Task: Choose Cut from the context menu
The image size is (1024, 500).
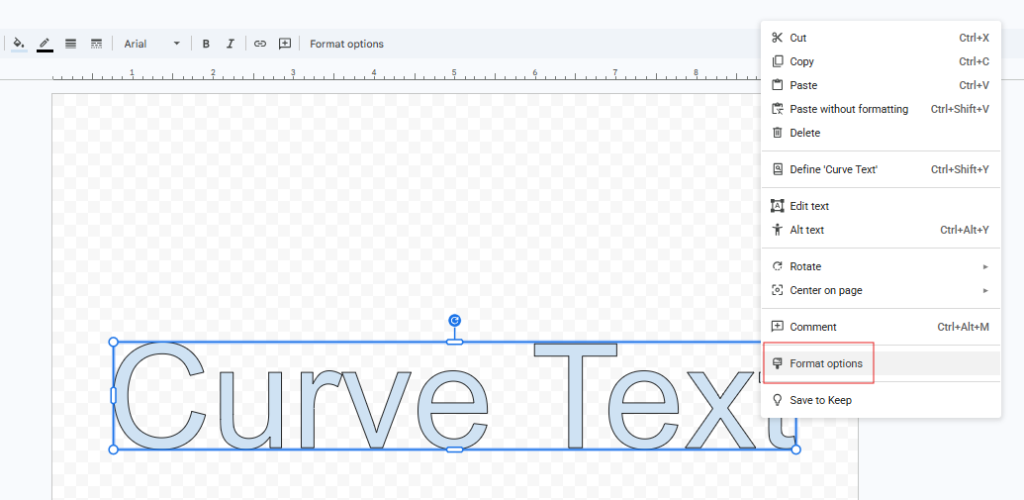Action: (798, 38)
